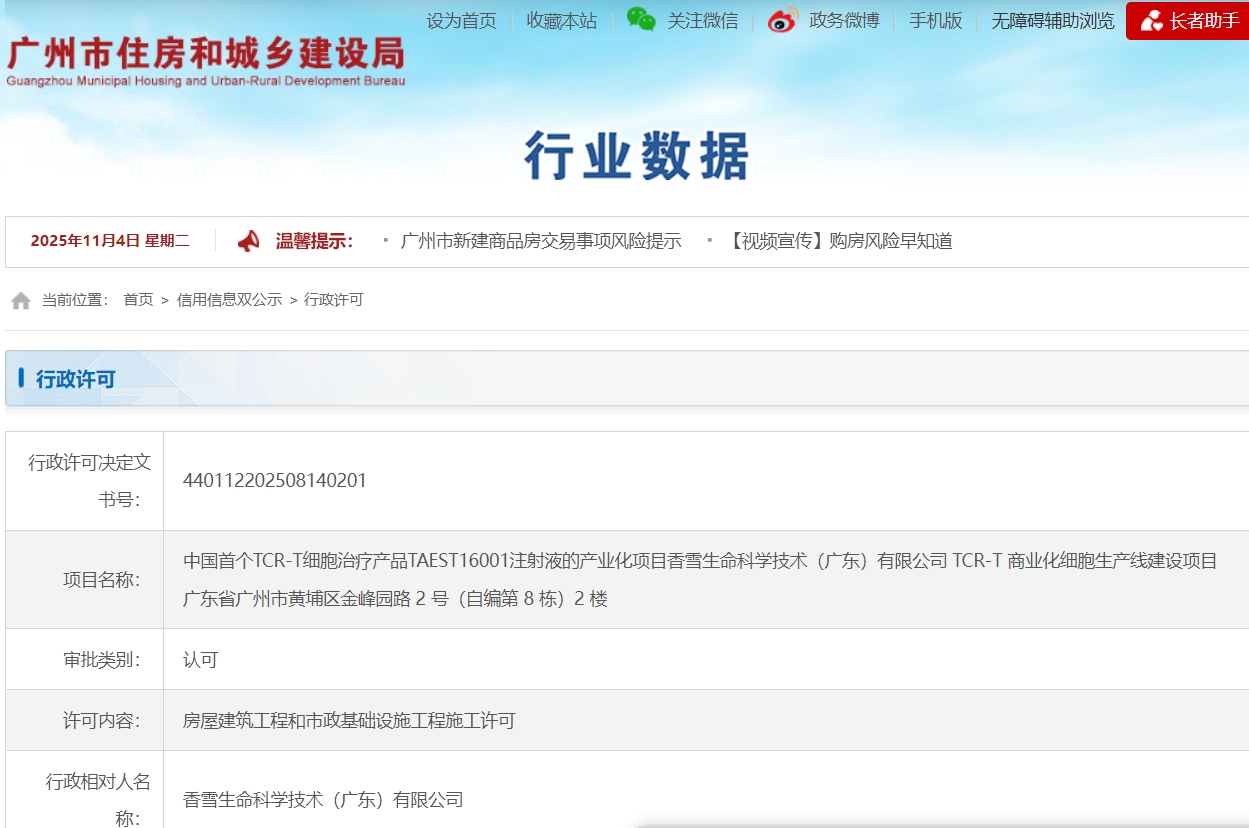Click the 温馨提示 label
The width and height of the screenshot is (1249, 828).
(314, 241)
